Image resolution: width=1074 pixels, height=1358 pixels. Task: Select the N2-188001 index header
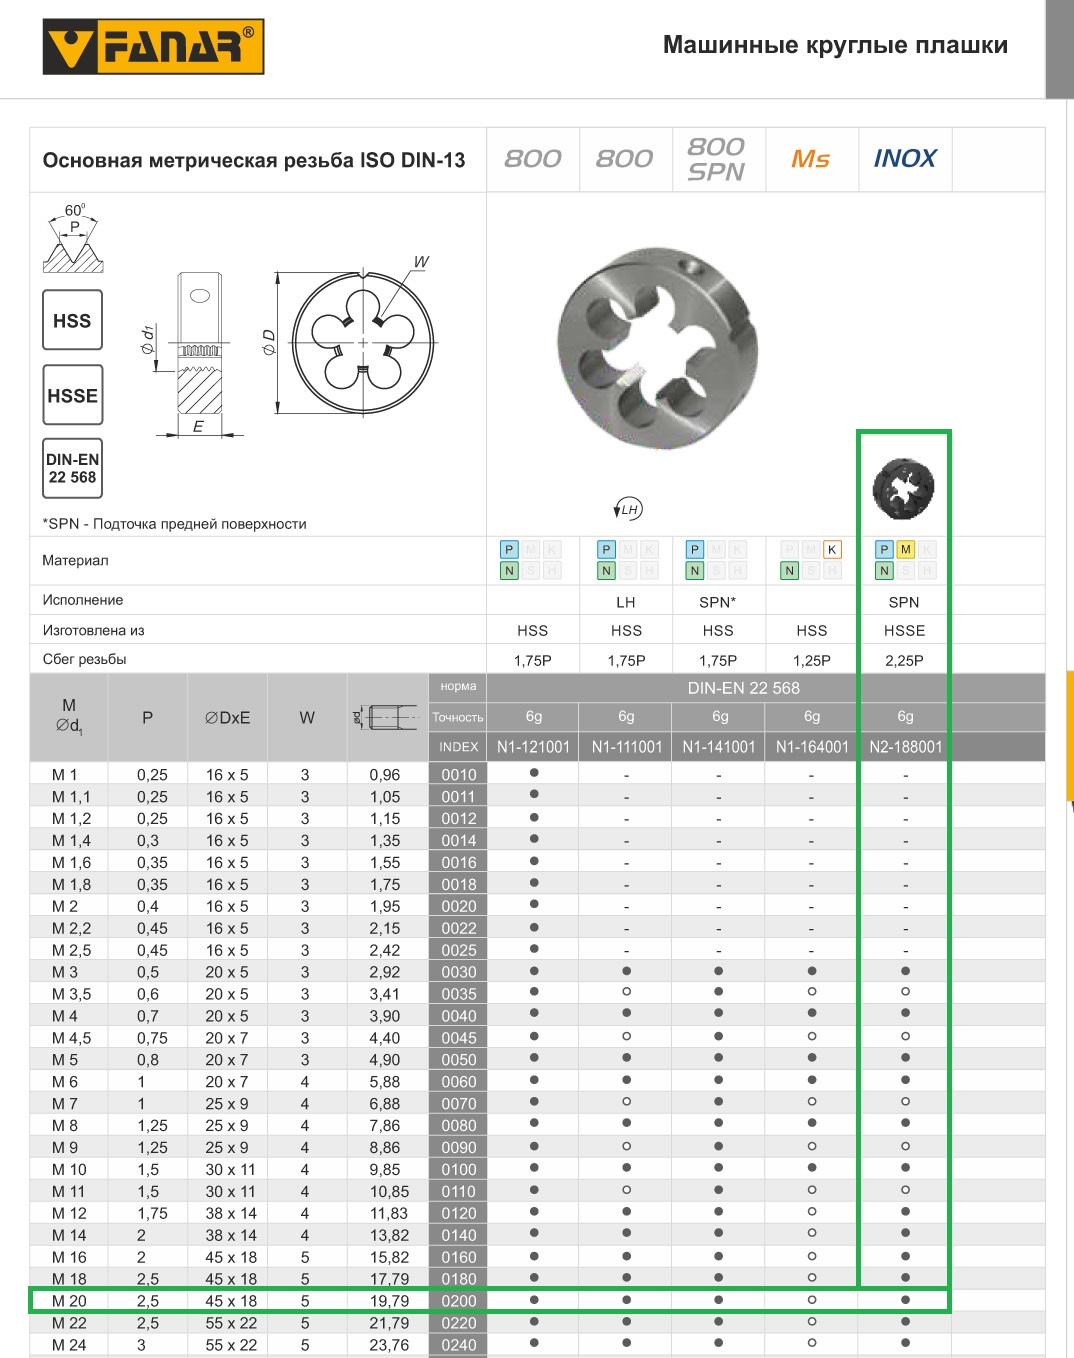tap(905, 746)
